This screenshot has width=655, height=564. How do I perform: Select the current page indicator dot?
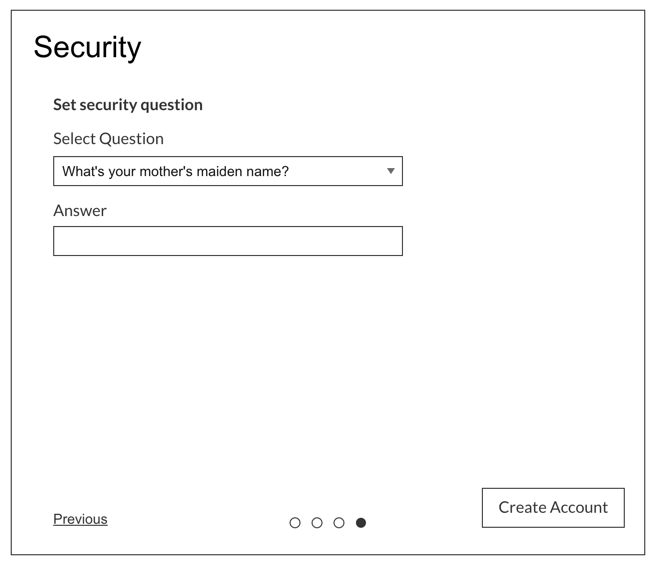pyautogui.click(x=361, y=523)
